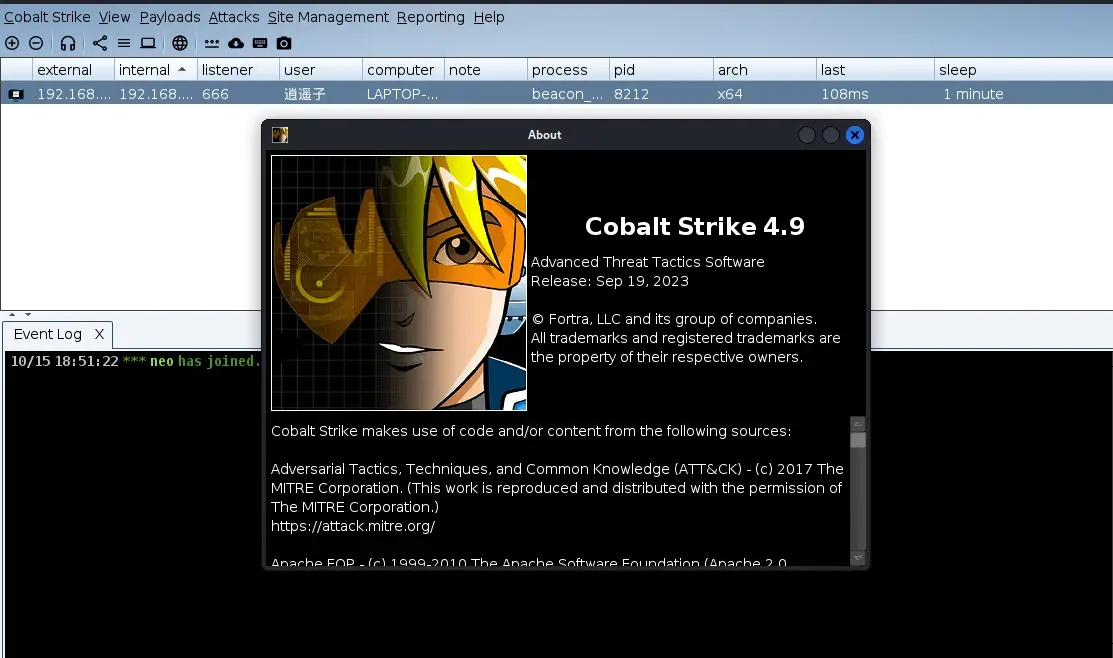Image resolution: width=1113 pixels, height=658 pixels.
Task: Open listeners via the headphones icon
Action: 67,43
